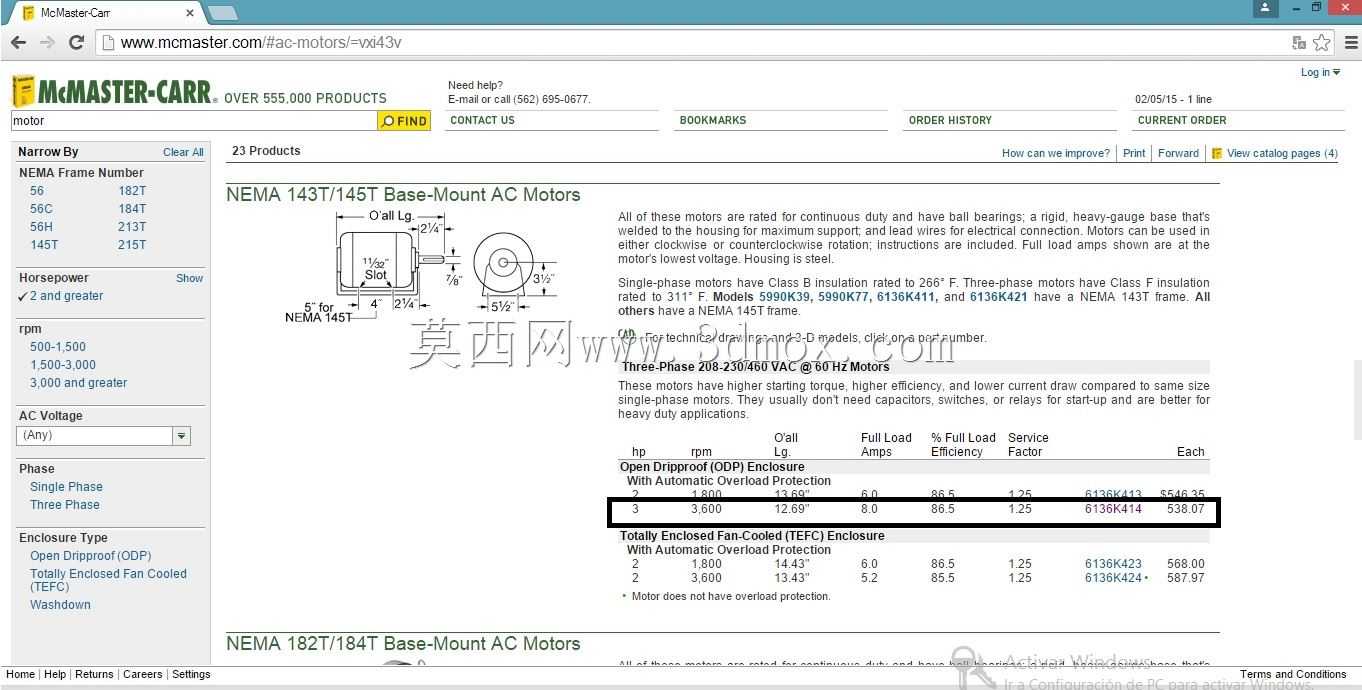
Task: Filter by NEMA frame 184T
Action: tap(132, 209)
